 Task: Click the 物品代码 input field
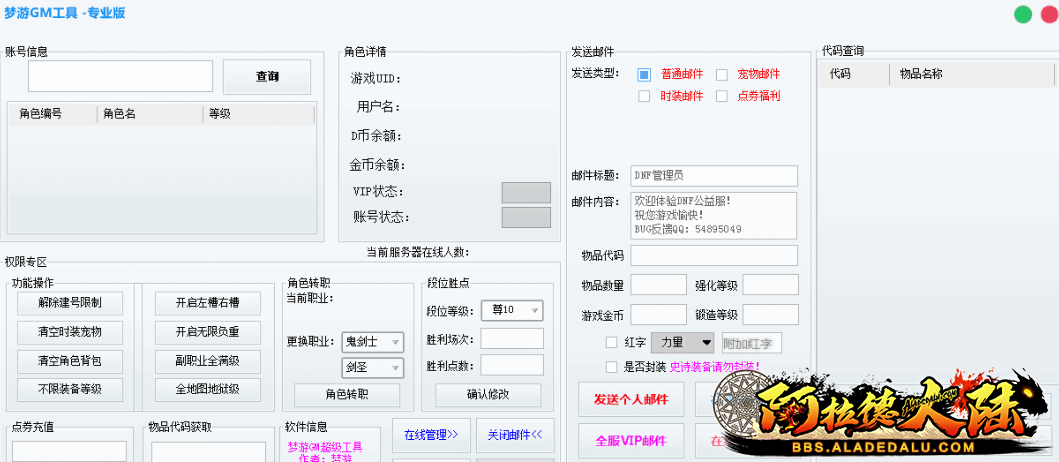click(x=713, y=255)
